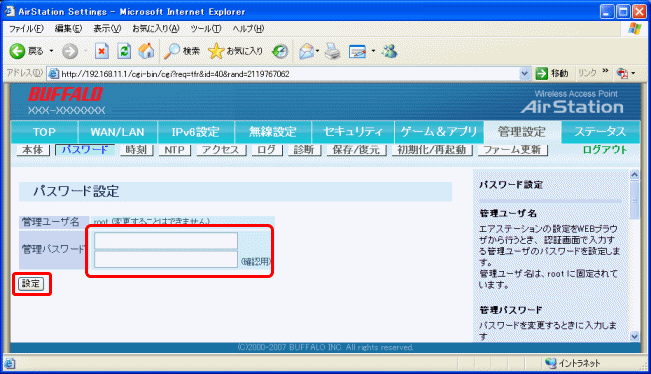The width and height of the screenshot is (651, 374).
Task: Open the Search (検索) toolbar button
Action: (x=182, y=51)
